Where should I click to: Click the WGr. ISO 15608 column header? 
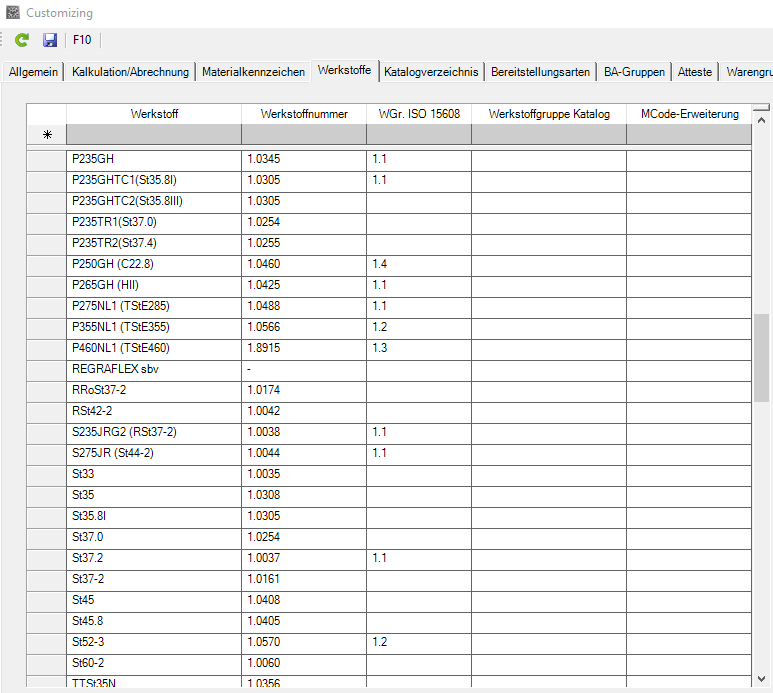click(x=419, y=114)
